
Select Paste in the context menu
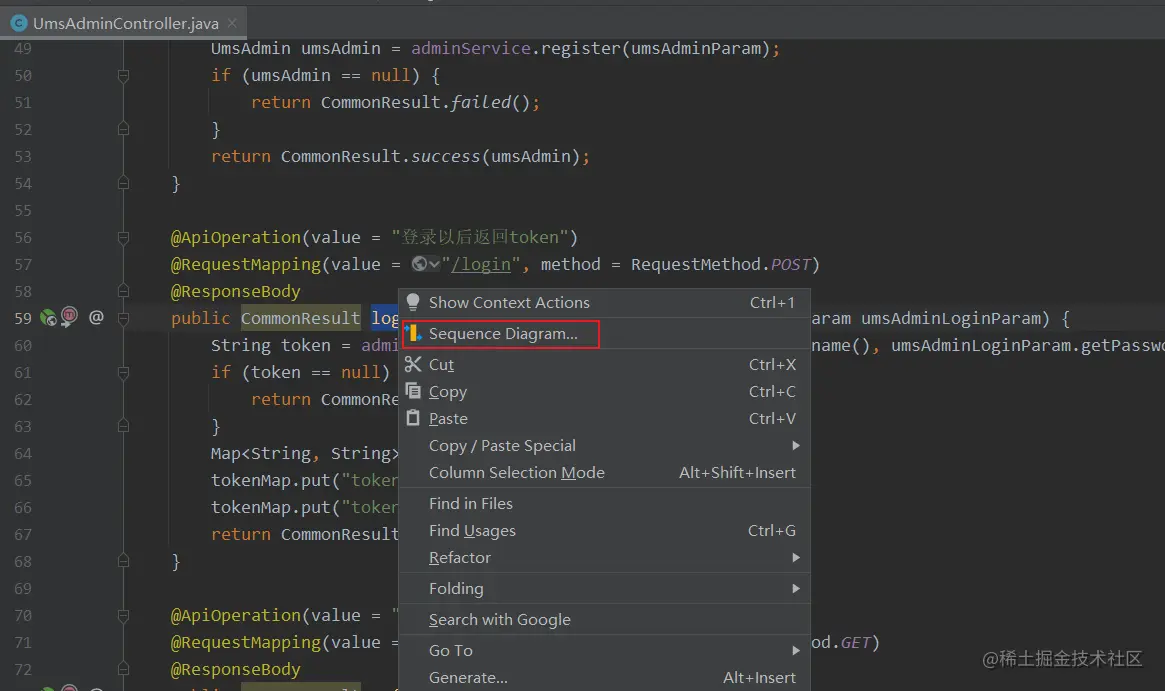(x=605, y=418)
